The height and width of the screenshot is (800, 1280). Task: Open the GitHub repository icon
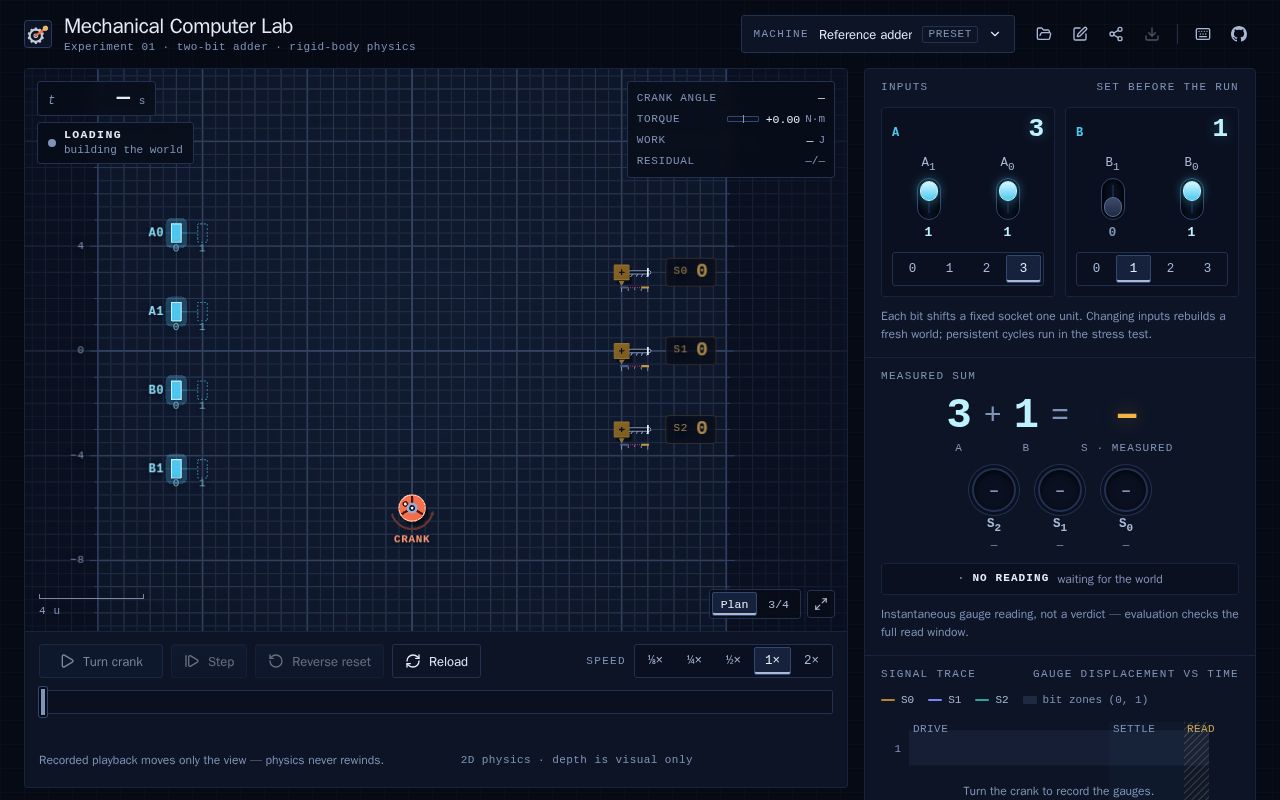tap(1239, 34)
